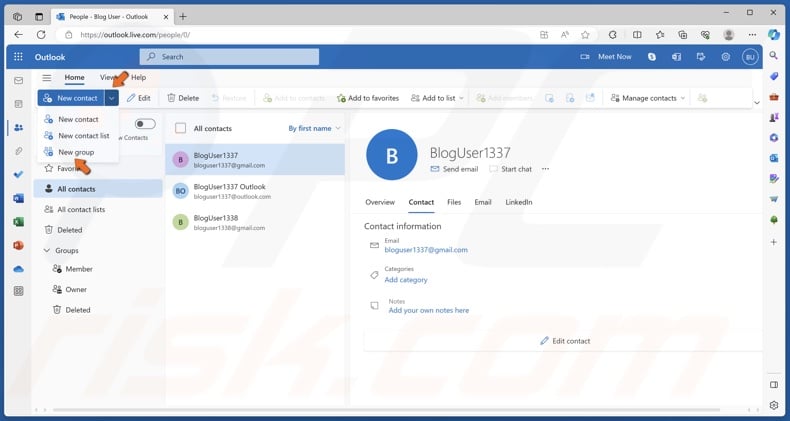Open the Files attachment icon in the left rail
This screenshot has height=421, width=790.
pyautogui.click(x=19, y=151)
